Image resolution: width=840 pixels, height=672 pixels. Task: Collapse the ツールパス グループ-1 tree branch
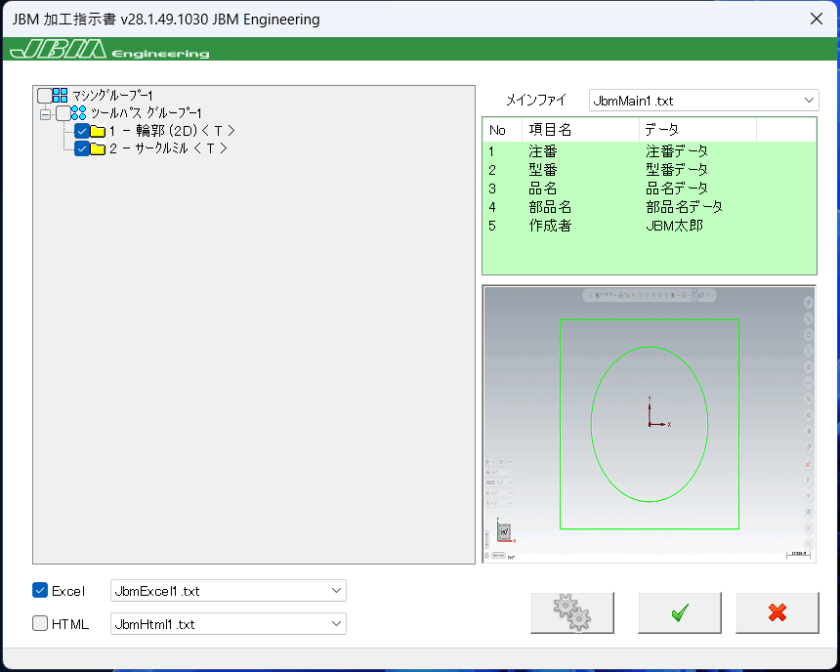[x=45, y=113]
